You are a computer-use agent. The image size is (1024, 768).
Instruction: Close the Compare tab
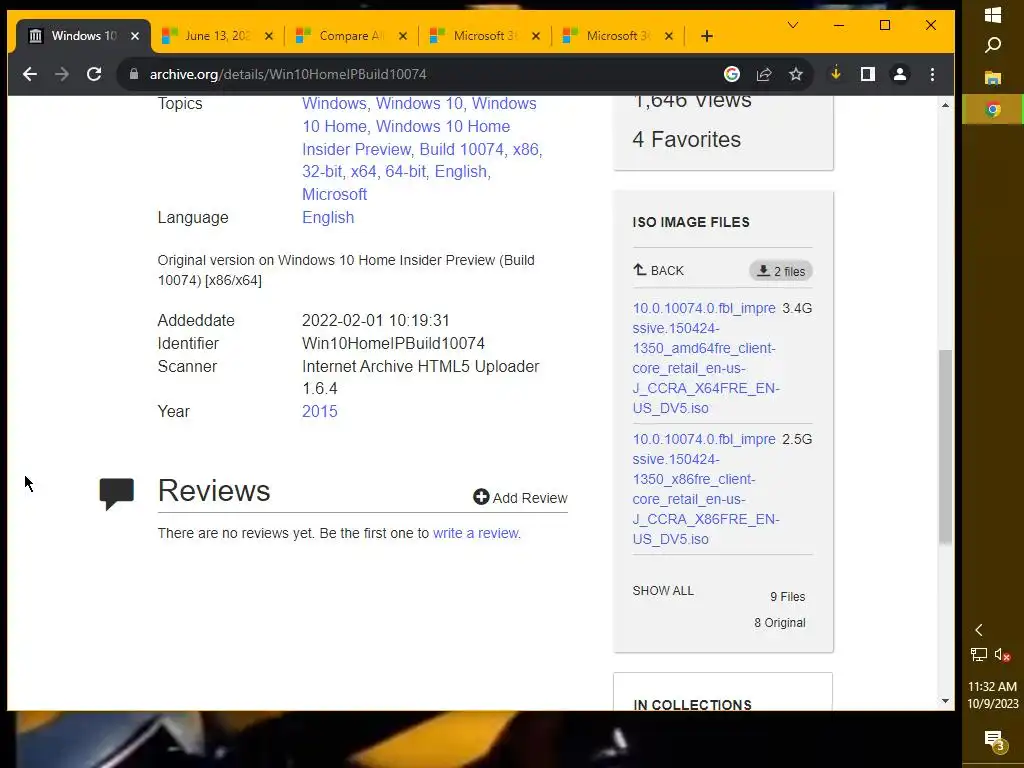point(403,36)
